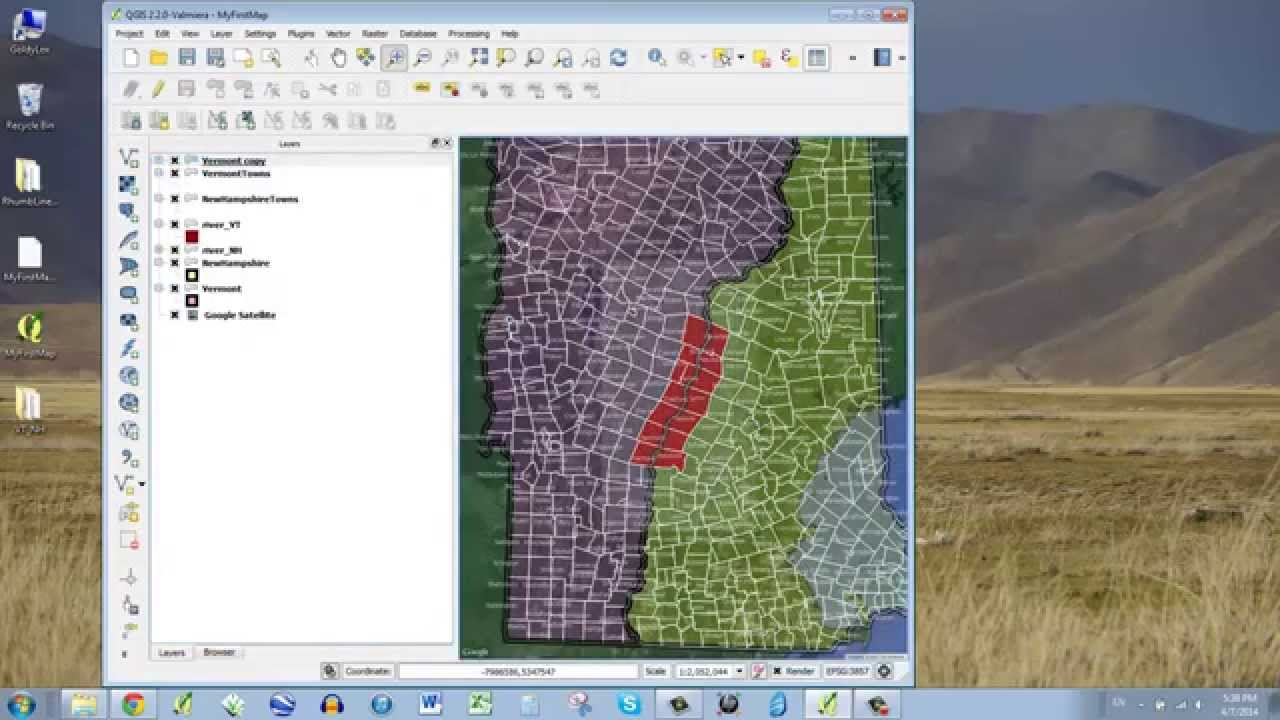Click the Add SpatiaLite Layer icon
This screenshot has width=1280, height=720.
coord(128,240)
